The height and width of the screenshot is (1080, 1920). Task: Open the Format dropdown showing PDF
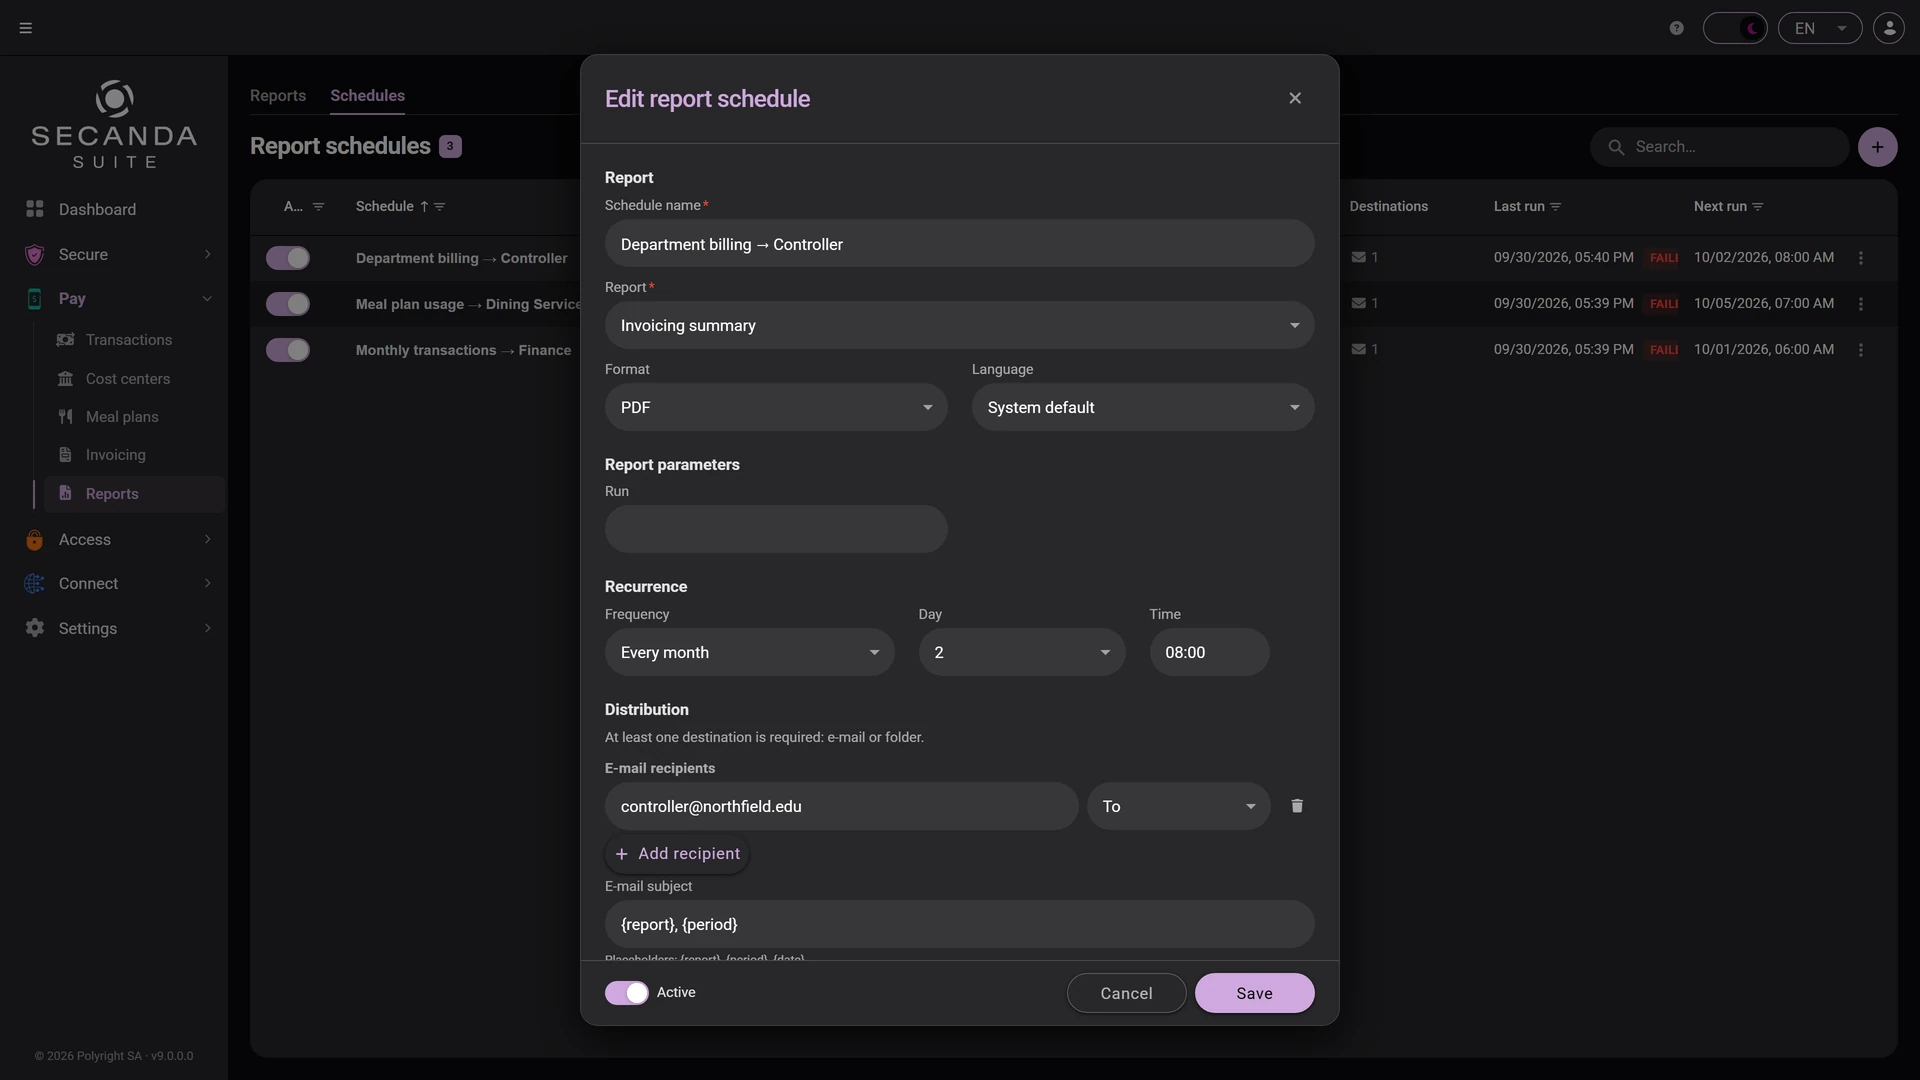pos(776,407)
